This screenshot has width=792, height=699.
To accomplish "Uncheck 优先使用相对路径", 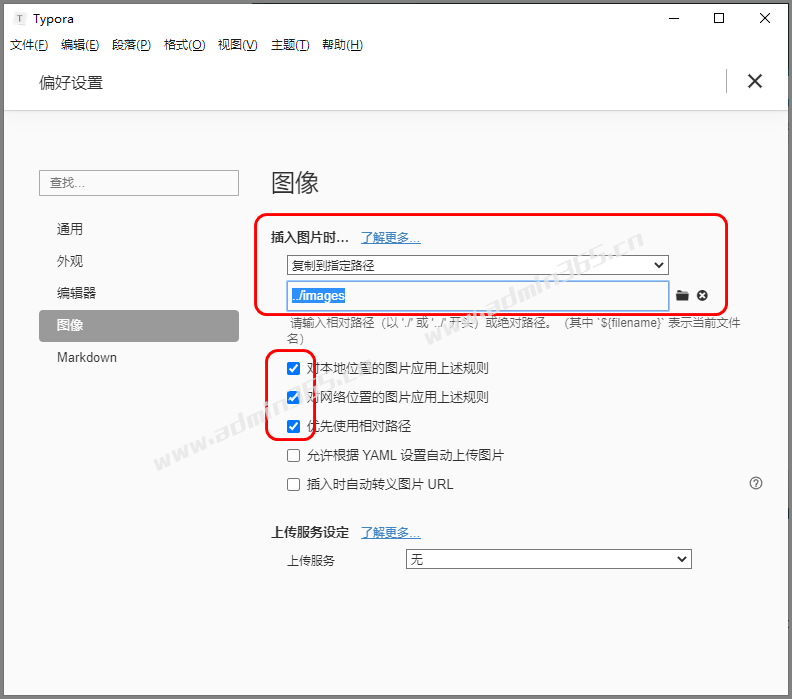I will click(x=293, y=426).
